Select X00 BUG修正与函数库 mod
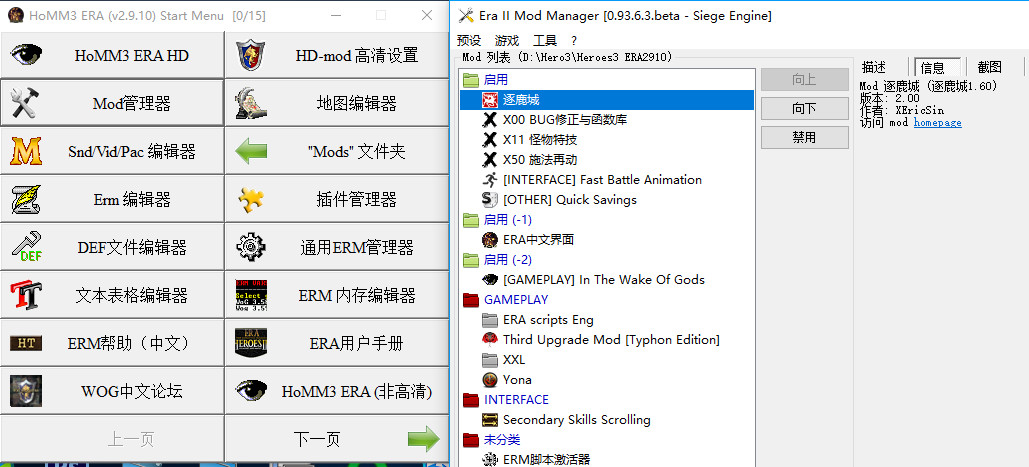 pyautogui.click(x=565, y=120)
